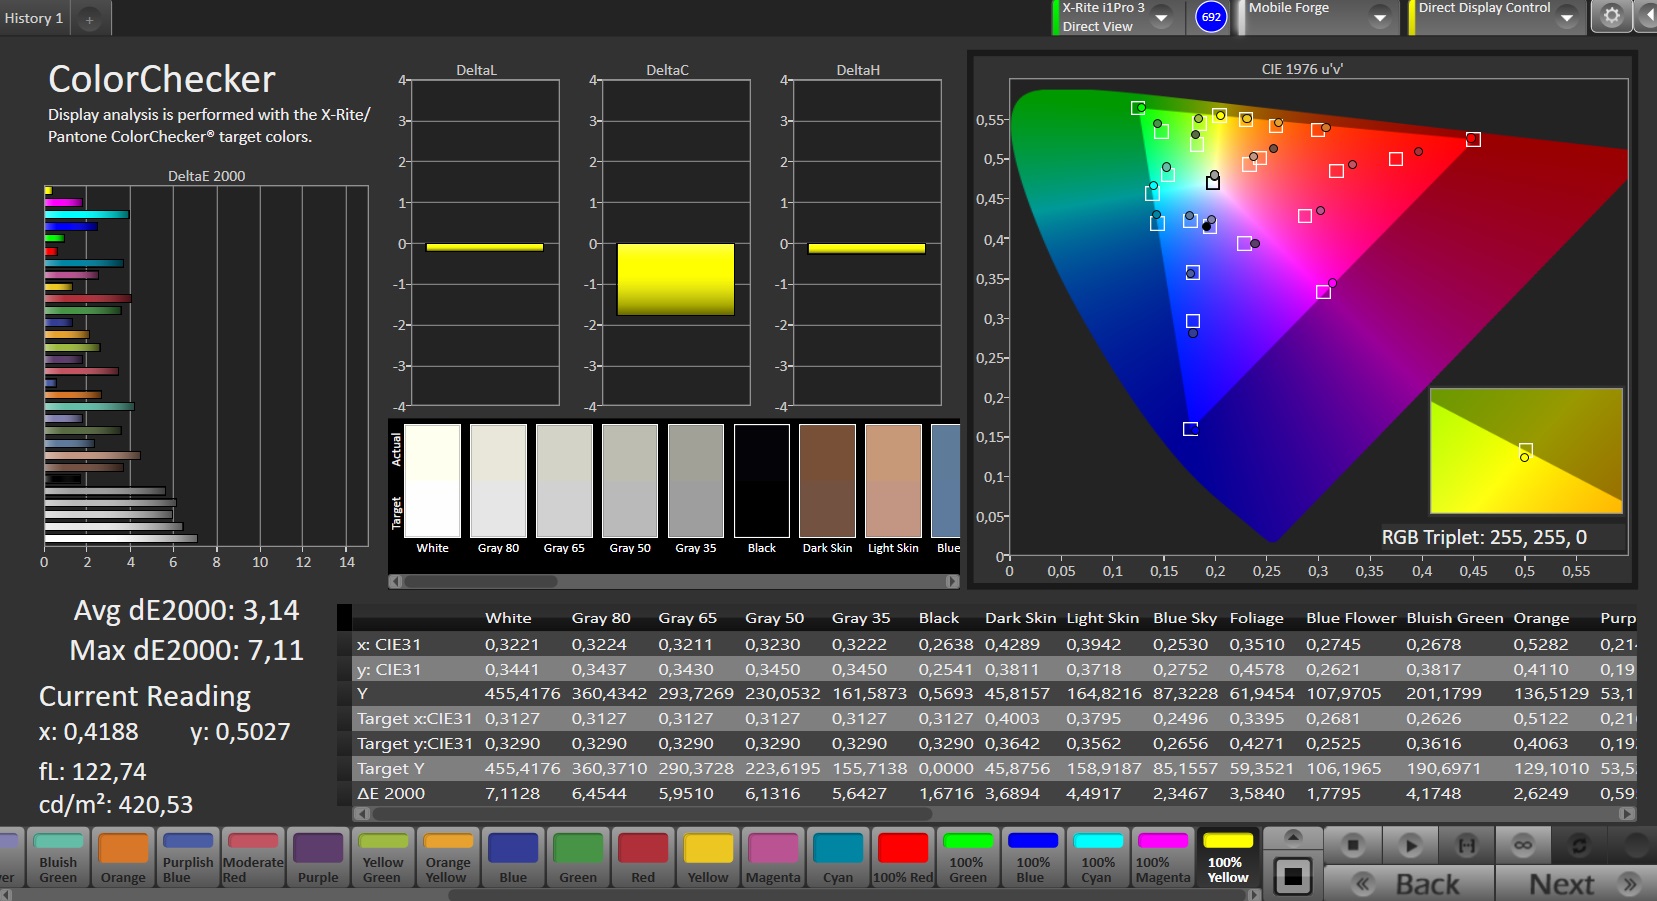The image size is (1657, 901).
Task: Select the 100% Red color swatch
Action: click(903, 858)
